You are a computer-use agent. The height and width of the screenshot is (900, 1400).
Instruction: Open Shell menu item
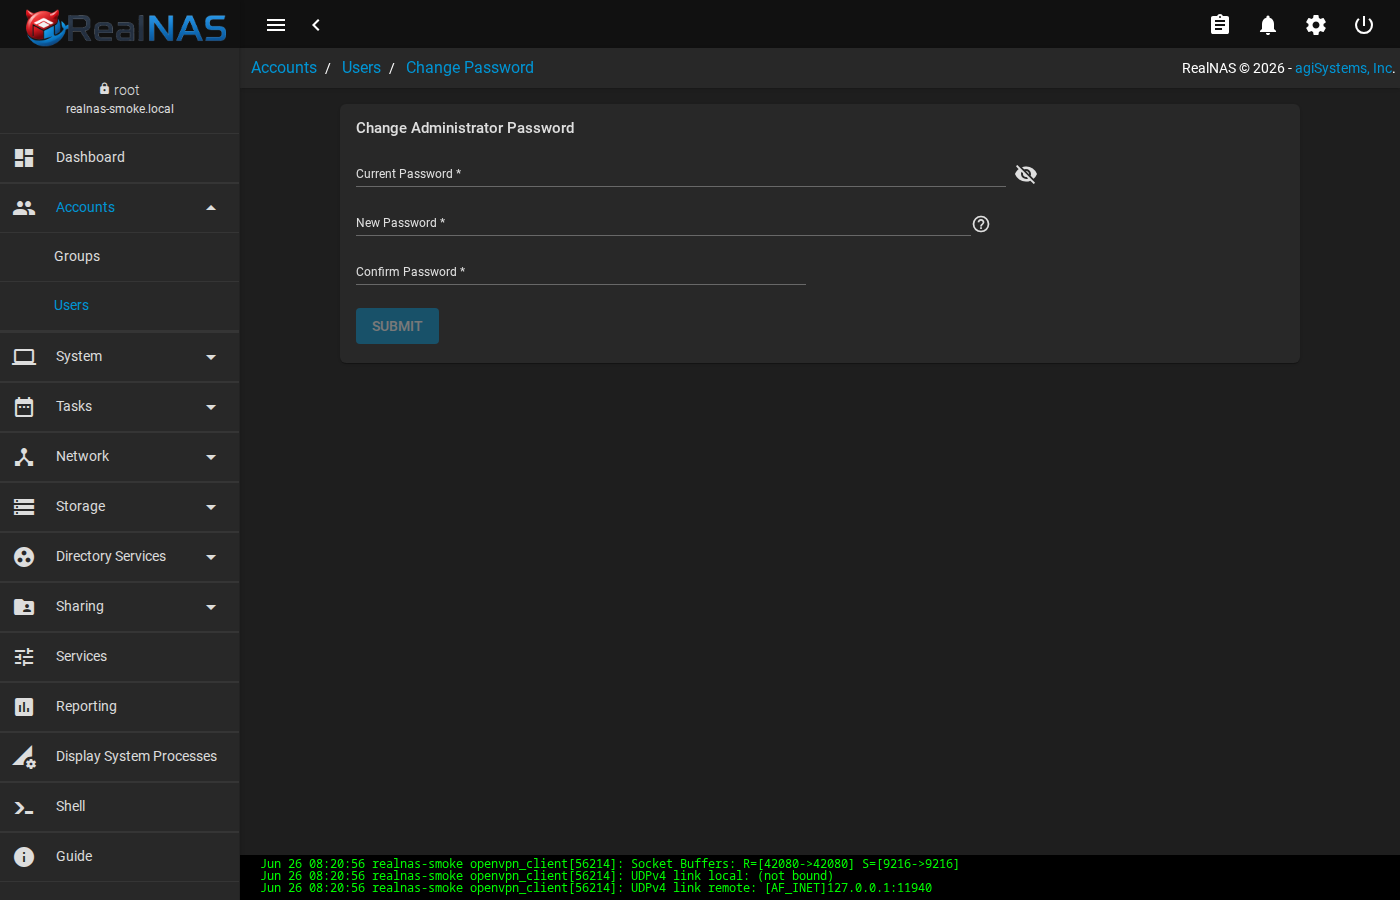120,807
